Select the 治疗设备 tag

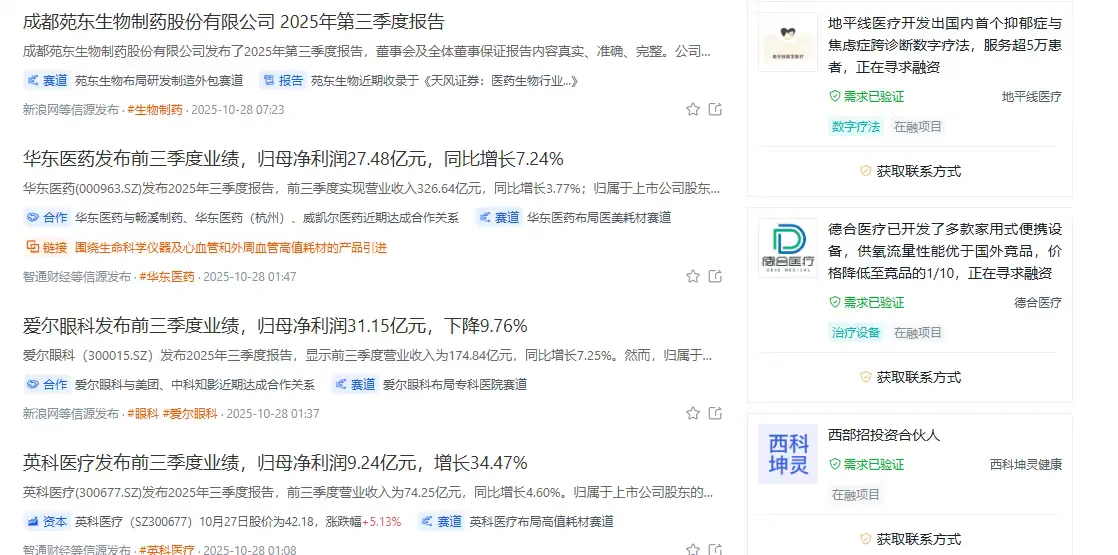[856, 332]
